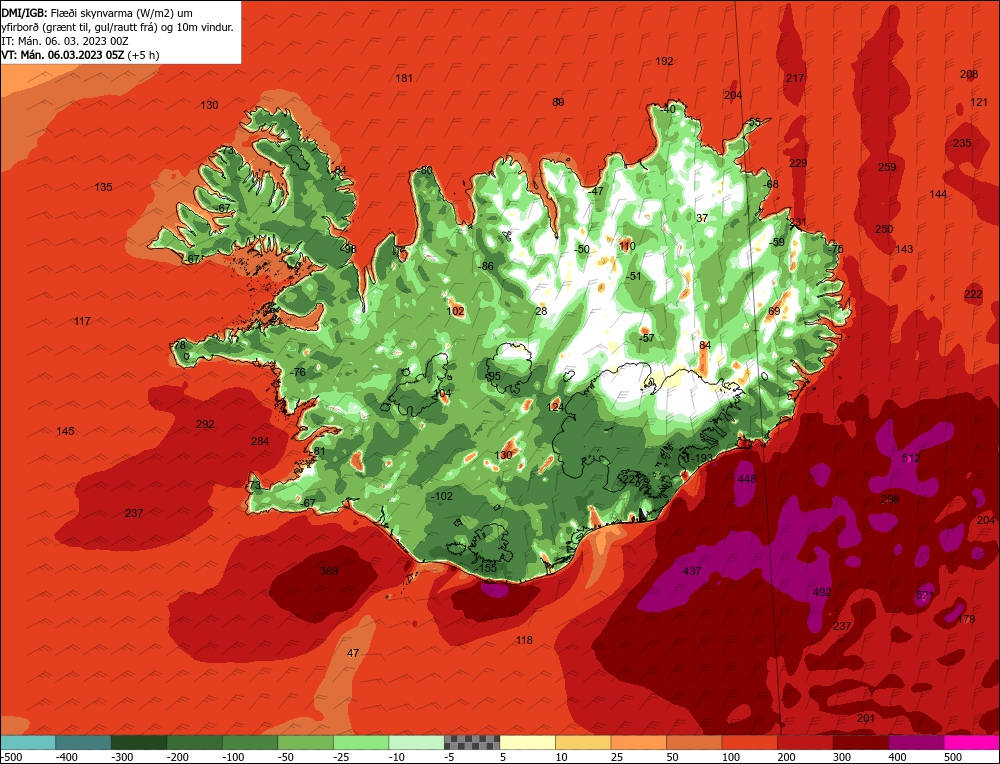Click the 298 value in the southeast sea

890,499
